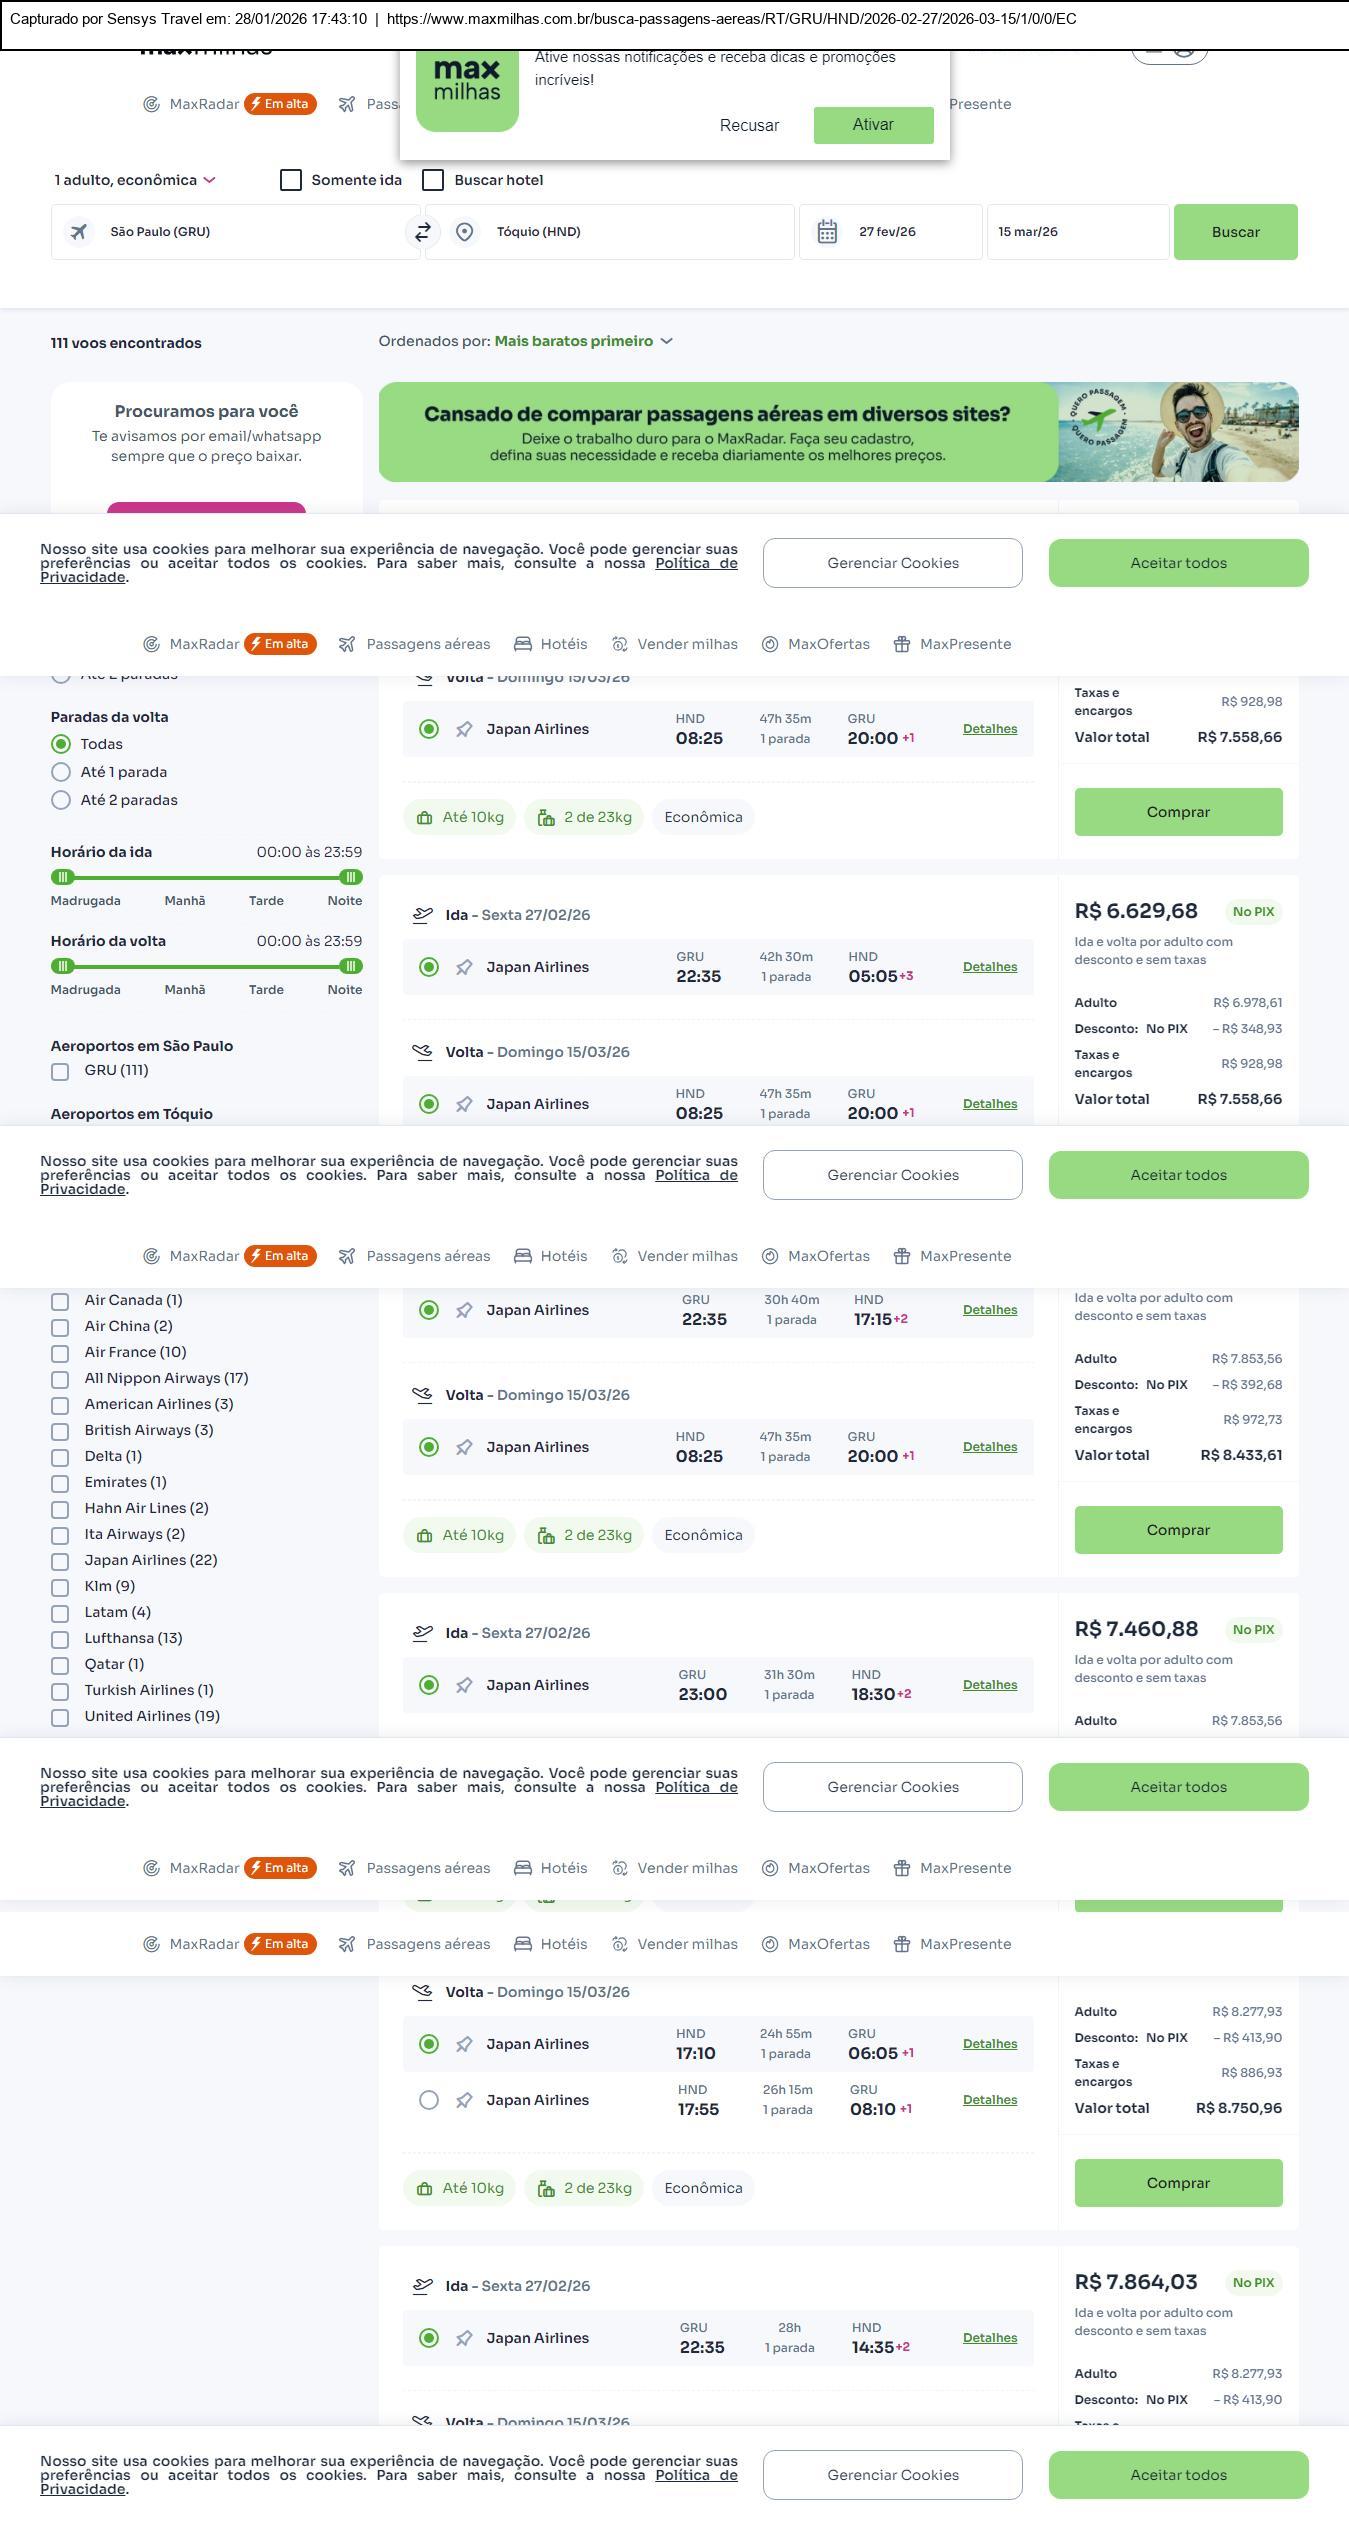Click the pin icon on the 17:55 return flight
The height and width of the screenshot is (2524, 1349).
464,2100
